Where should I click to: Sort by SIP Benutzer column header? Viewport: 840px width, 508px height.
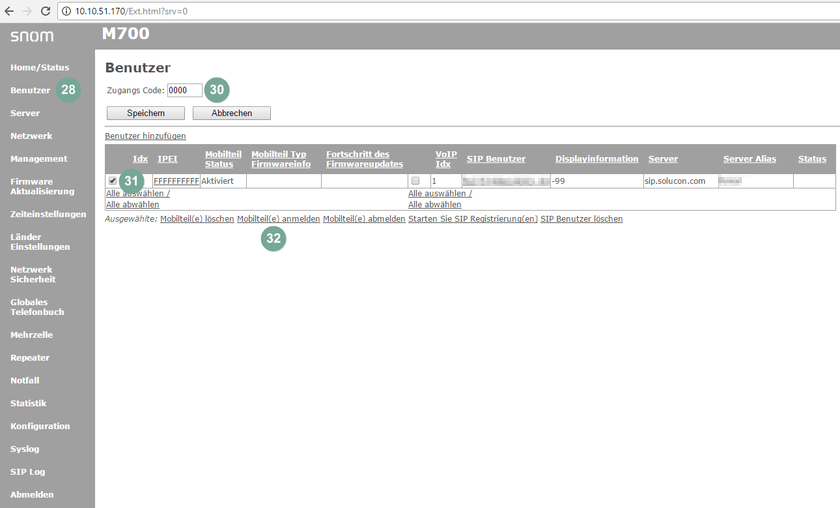coord(496,159)
